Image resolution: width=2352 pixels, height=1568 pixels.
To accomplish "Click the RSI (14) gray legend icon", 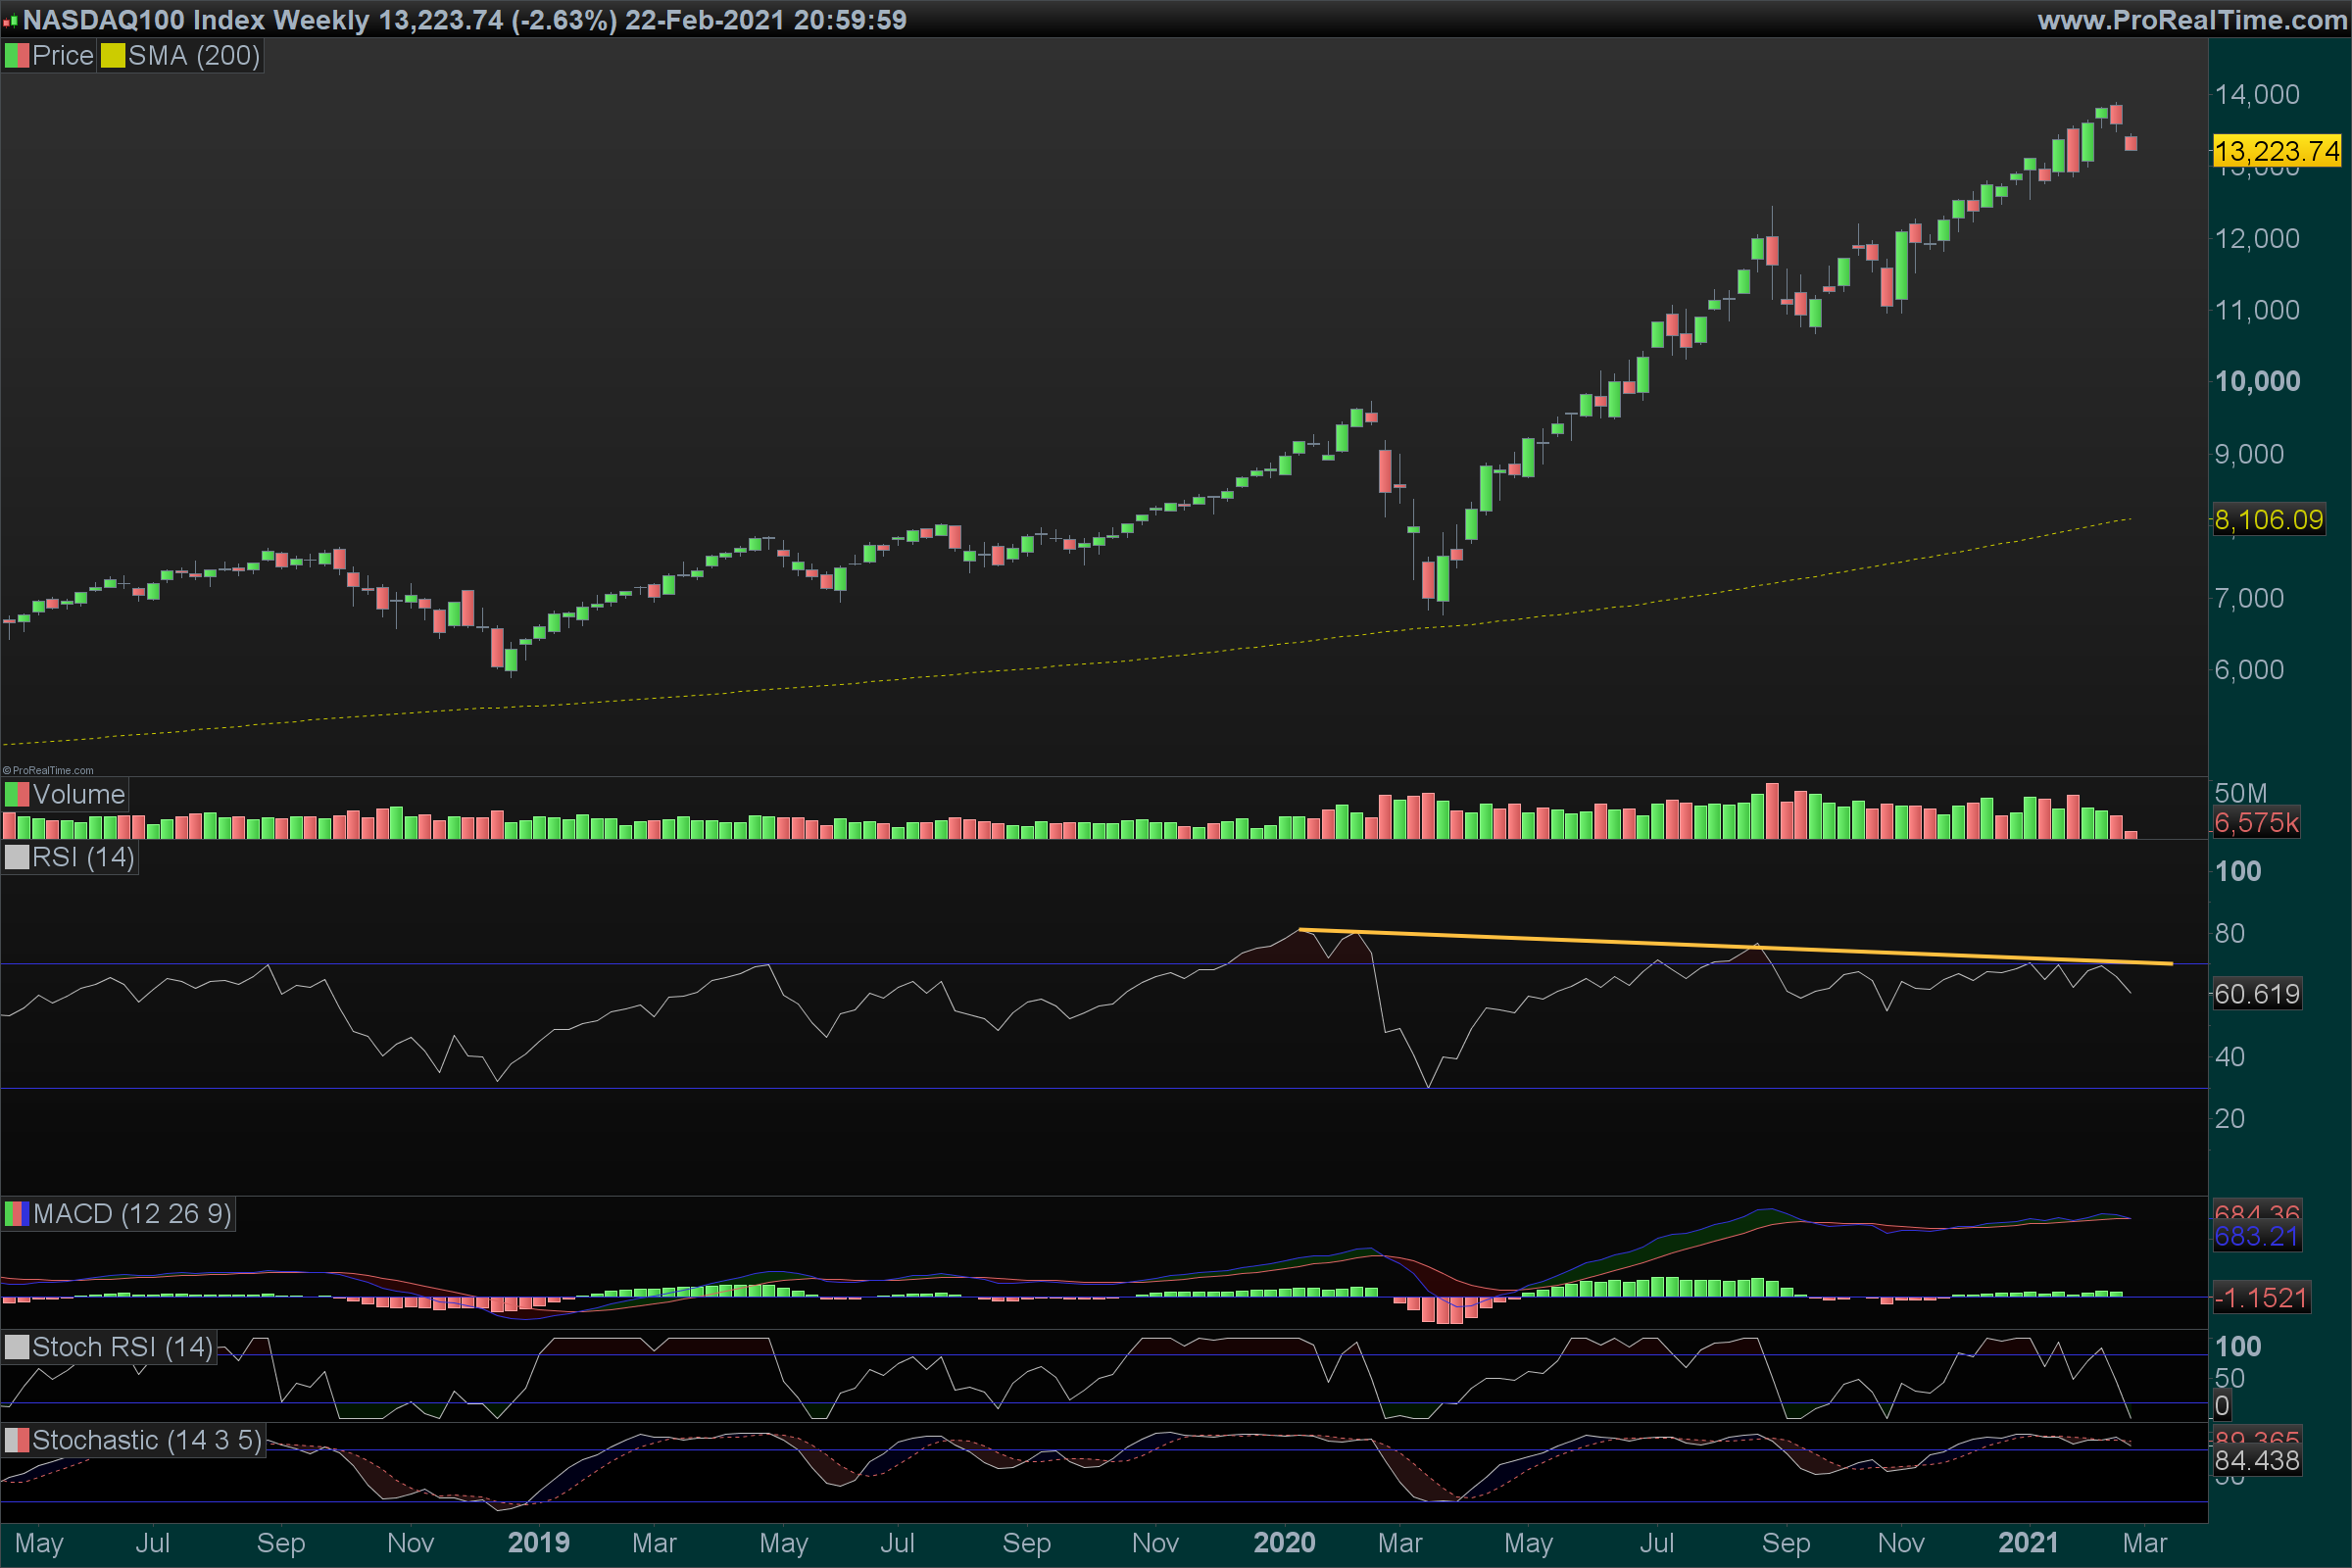I will click(17, 857).
